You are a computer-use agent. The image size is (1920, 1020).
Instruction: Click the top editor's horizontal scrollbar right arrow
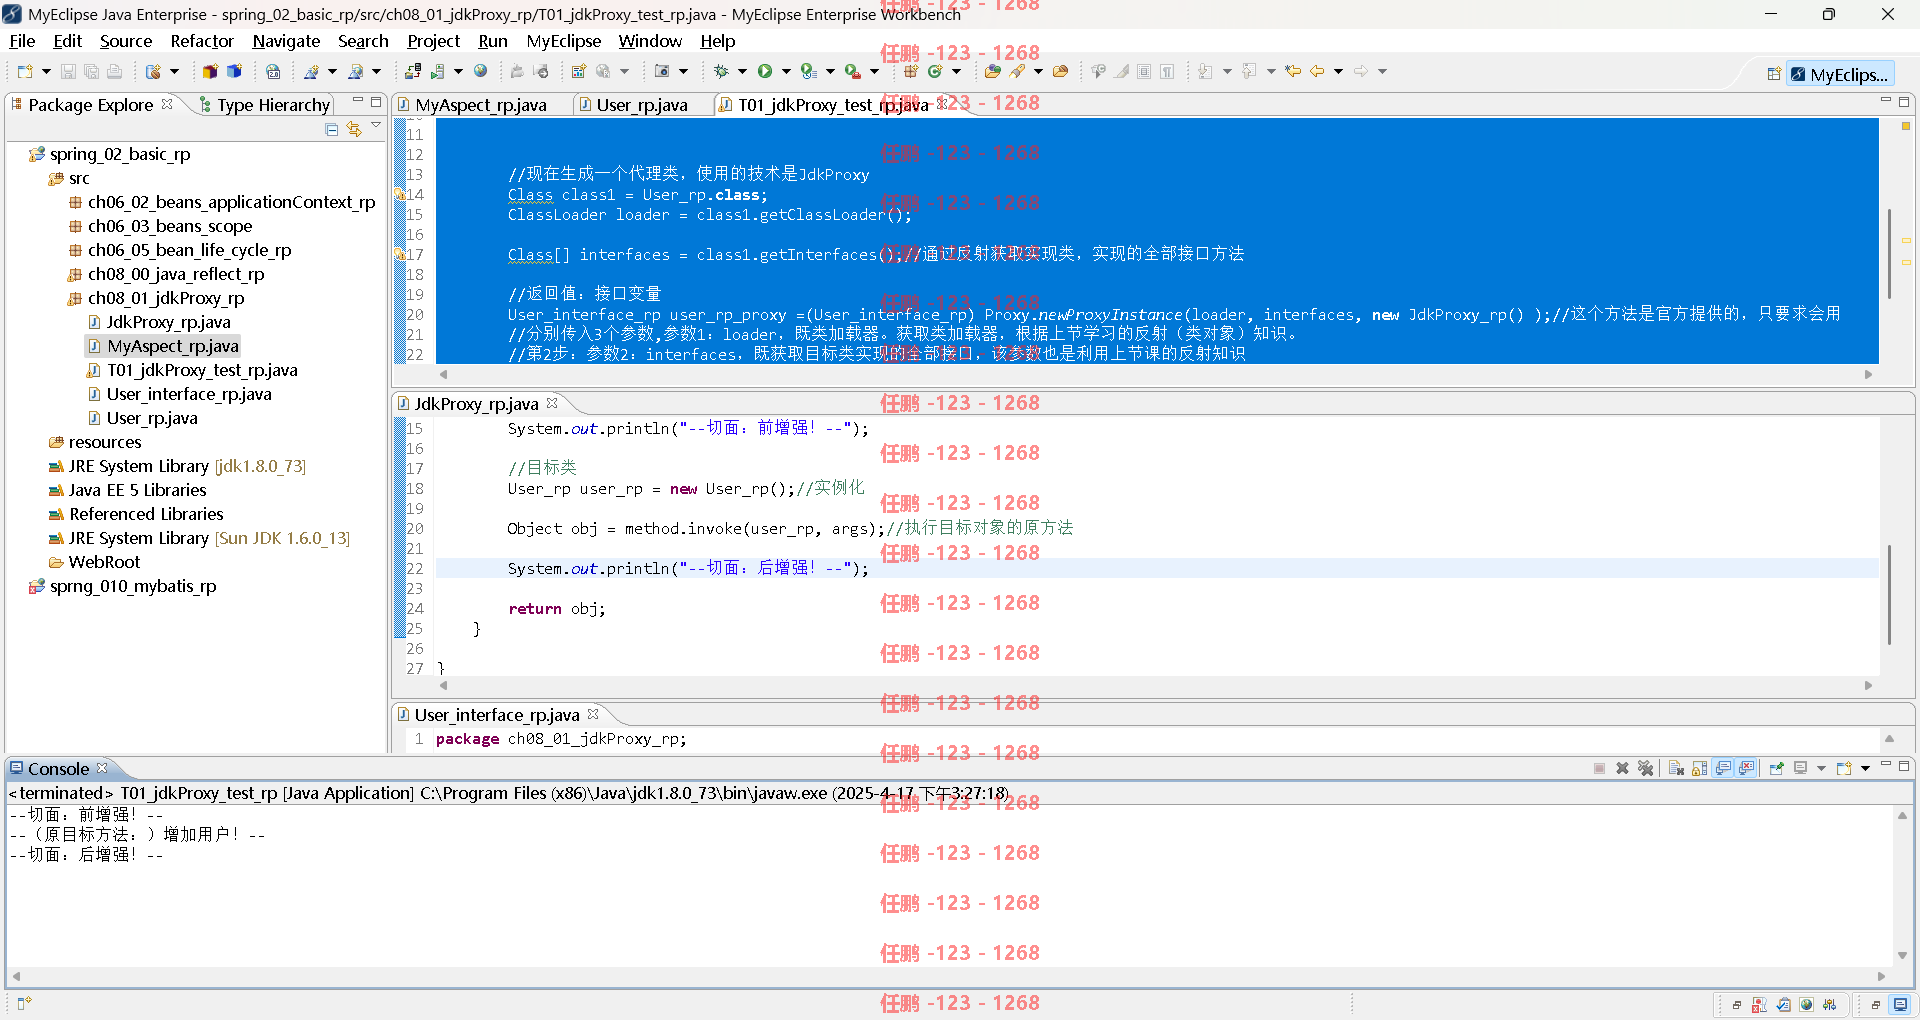coord(1868,374)
